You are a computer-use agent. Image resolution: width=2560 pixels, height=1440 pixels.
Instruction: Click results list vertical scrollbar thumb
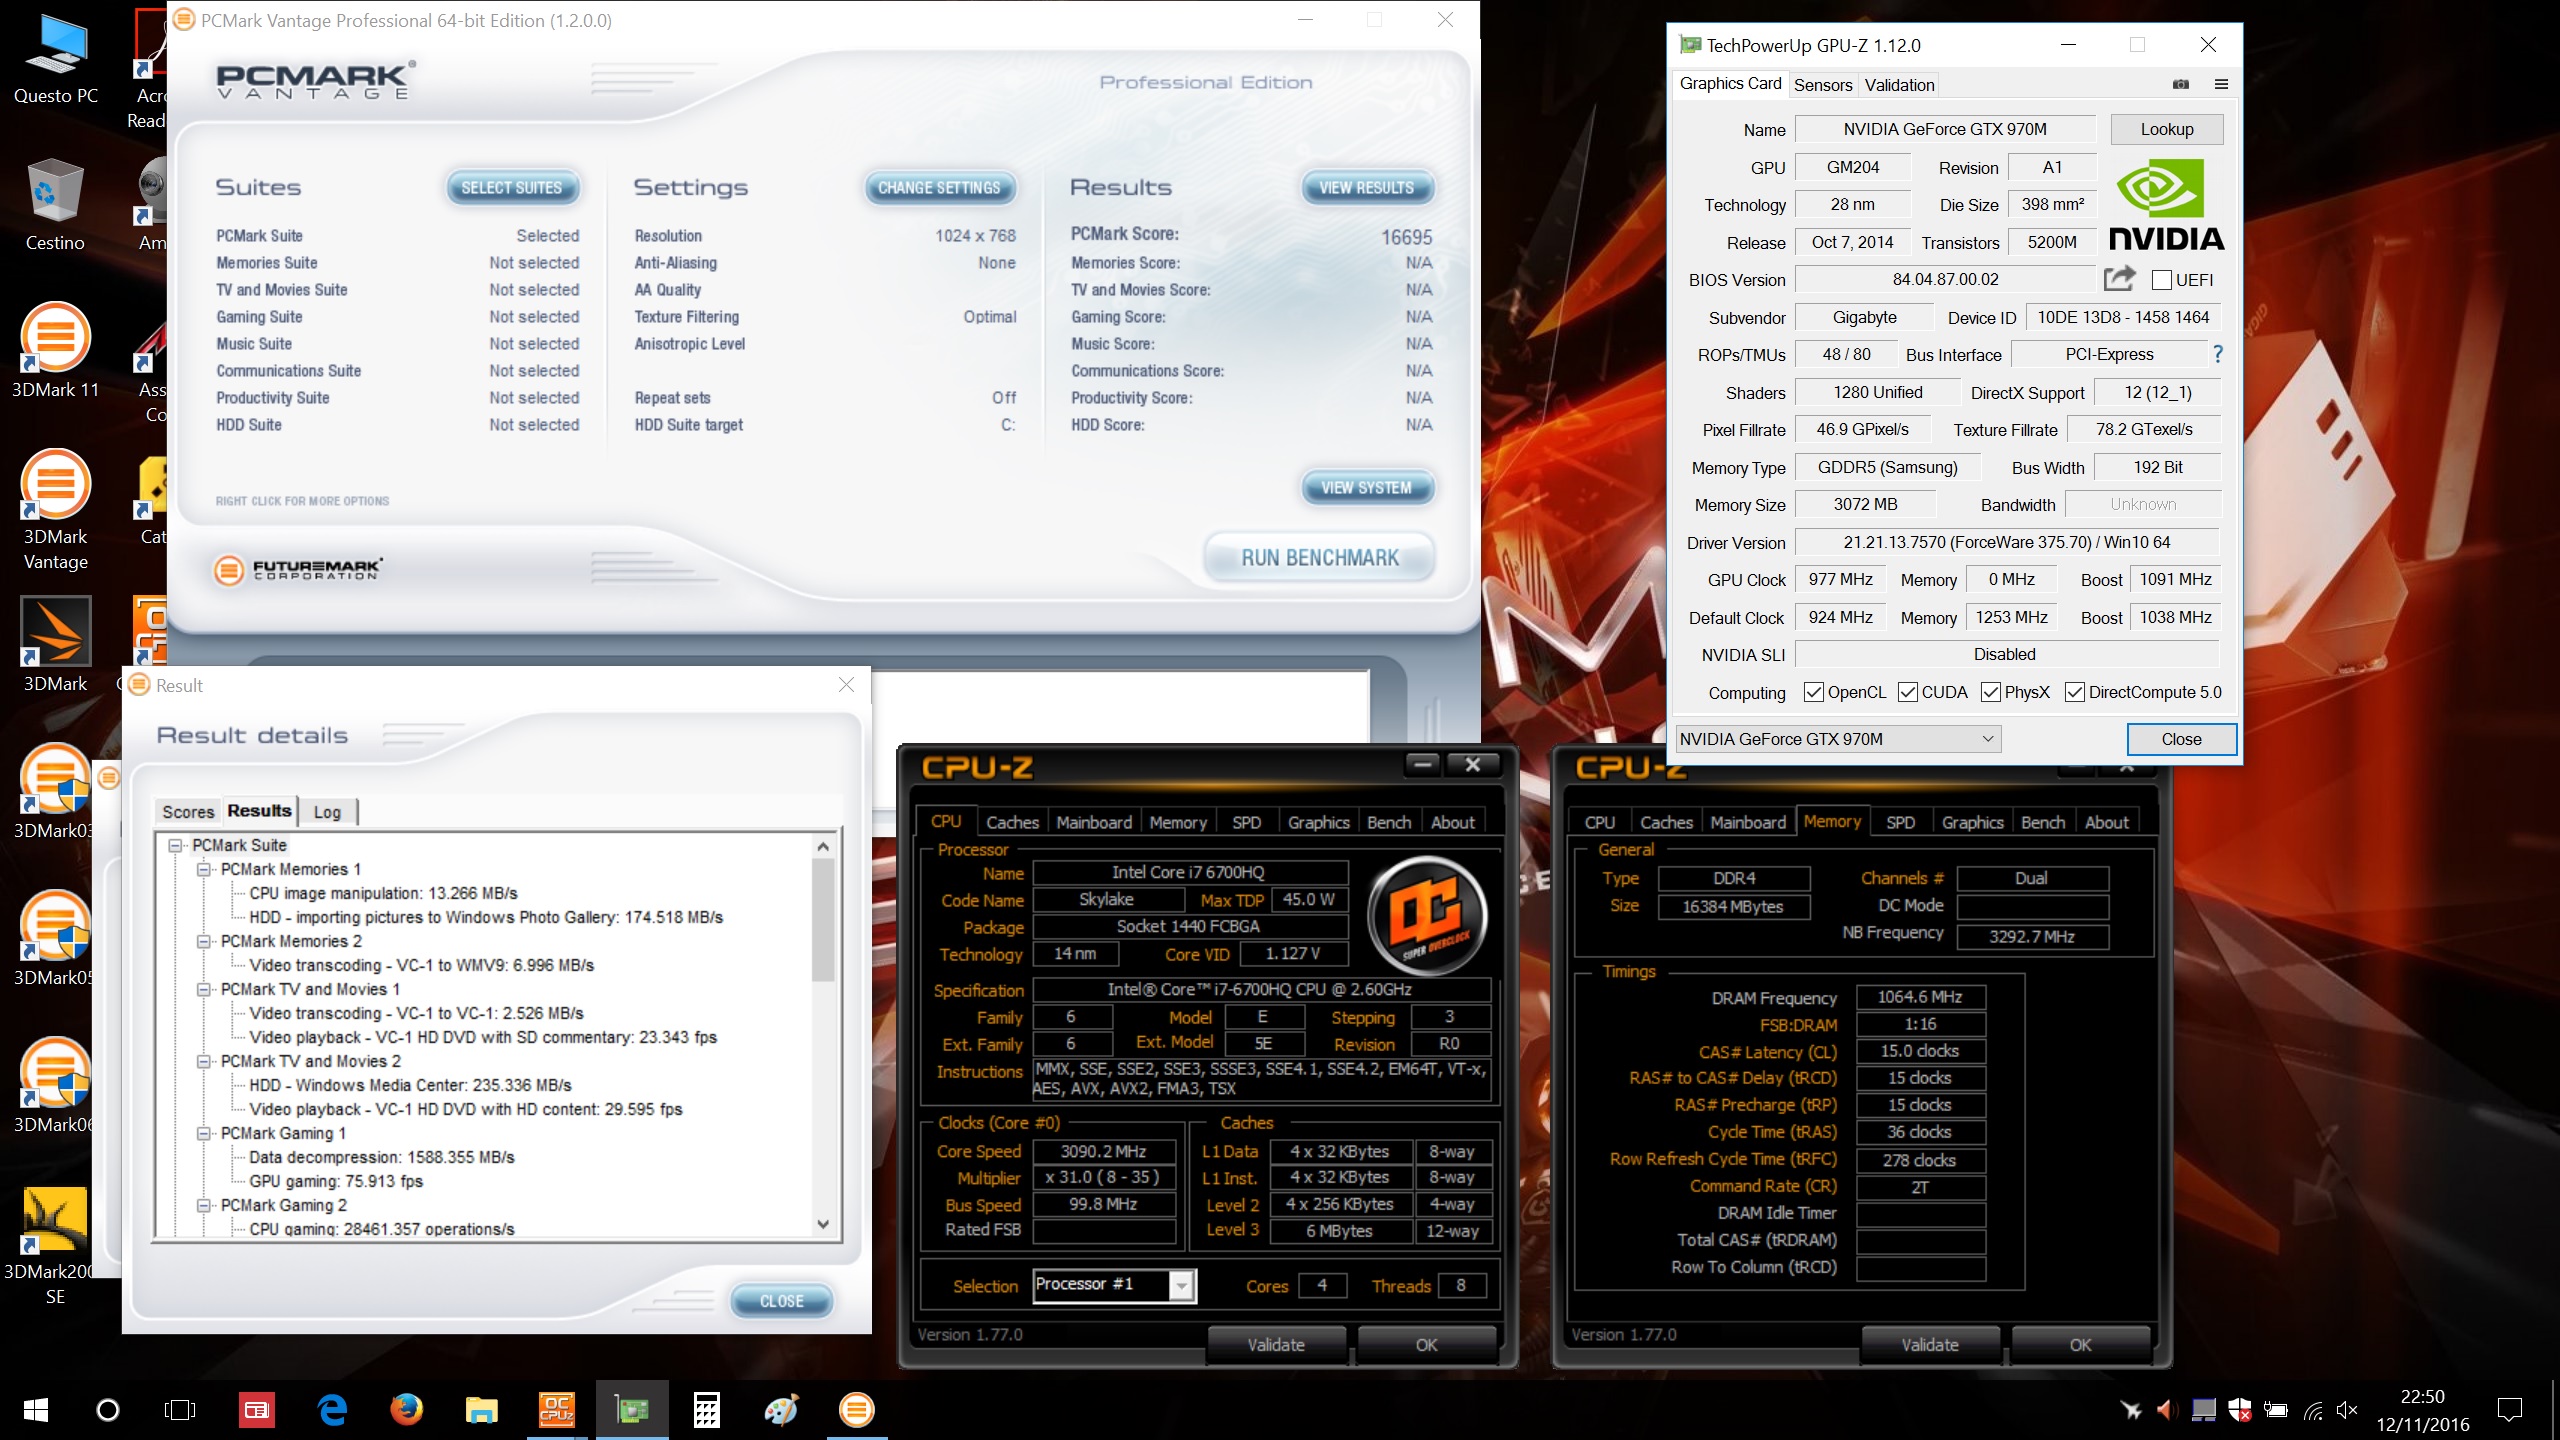pos(823,918)
